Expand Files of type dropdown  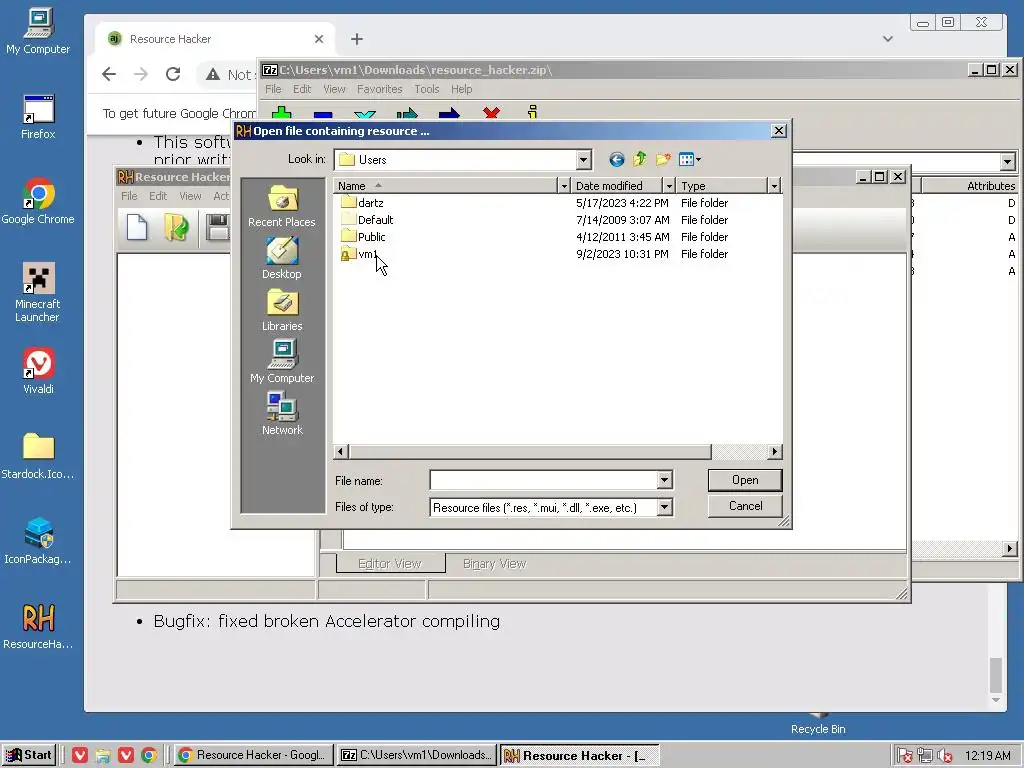(x=664, y=507)
